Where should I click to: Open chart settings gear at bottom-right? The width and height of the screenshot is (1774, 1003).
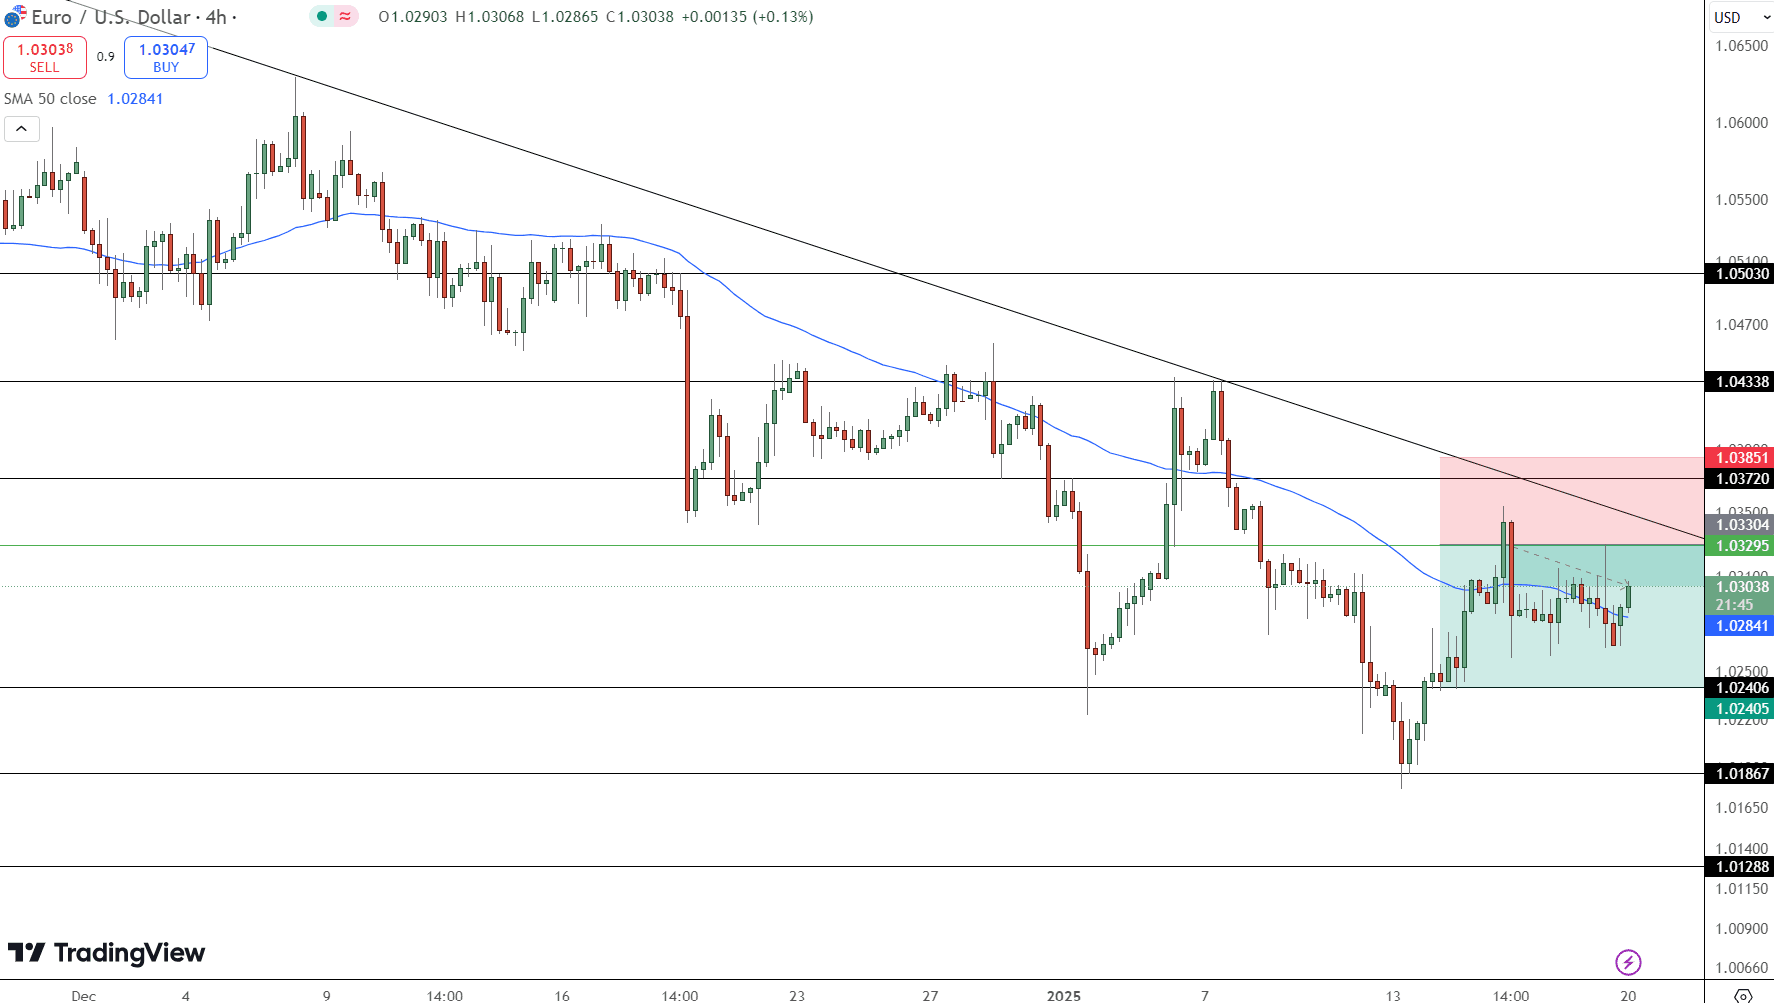[1742, 995]
